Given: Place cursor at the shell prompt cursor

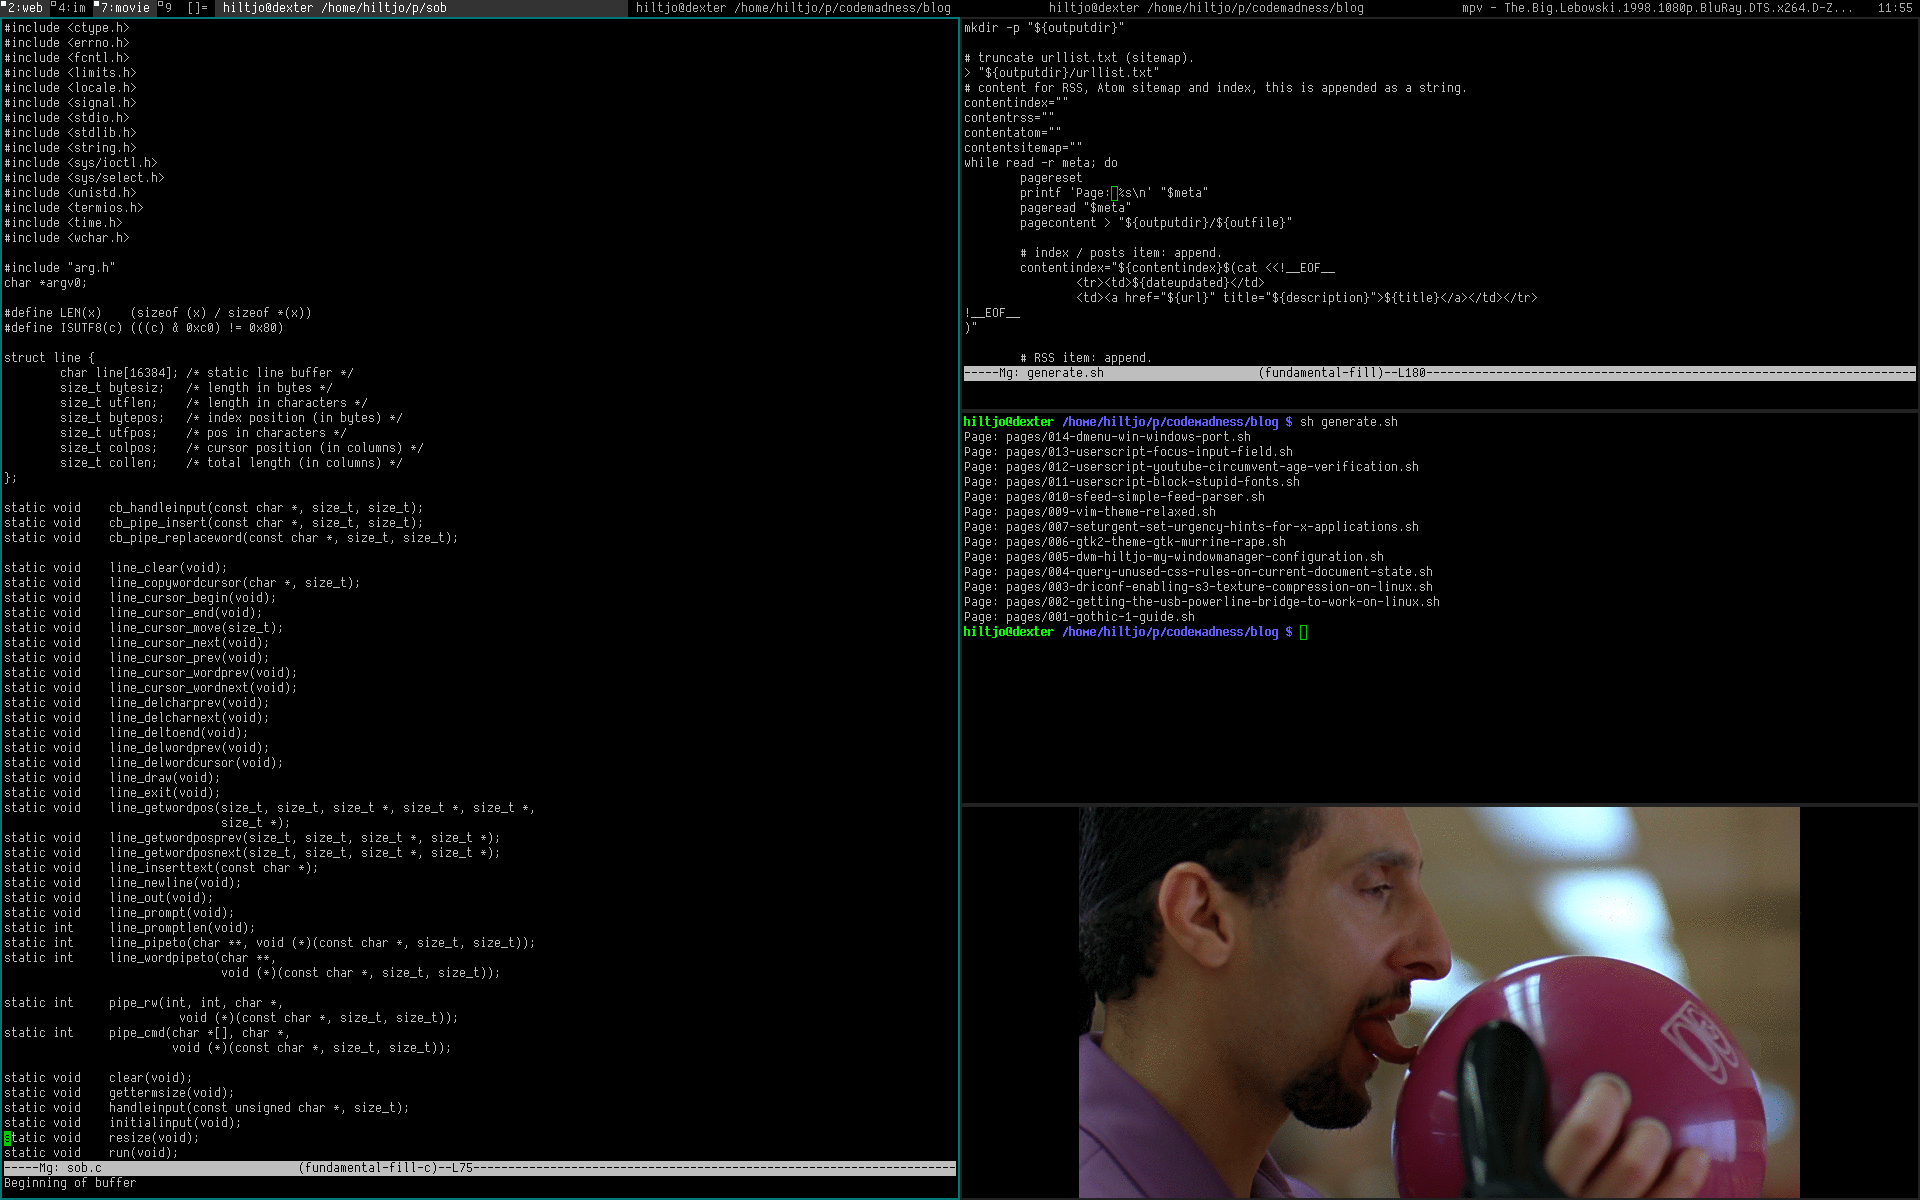Looking at the screenshot, I should 1303,632.
